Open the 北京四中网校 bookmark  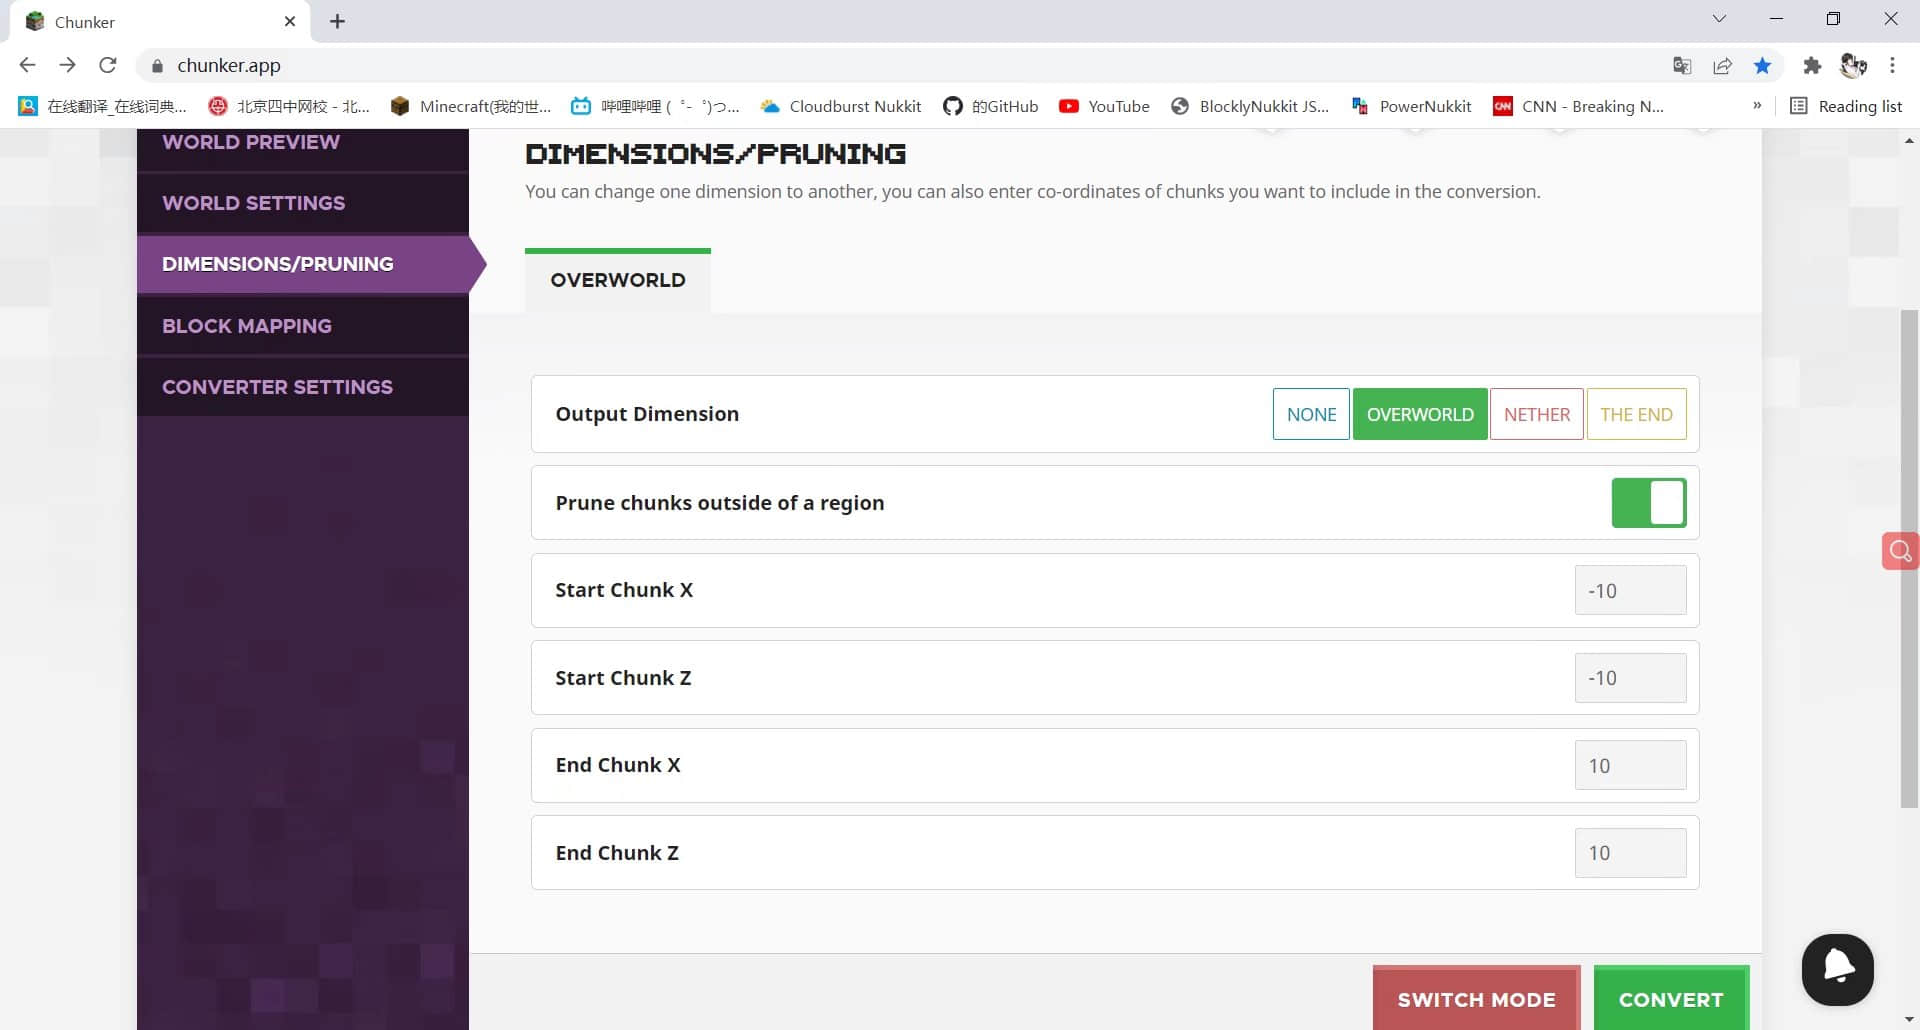coord(289,106)
